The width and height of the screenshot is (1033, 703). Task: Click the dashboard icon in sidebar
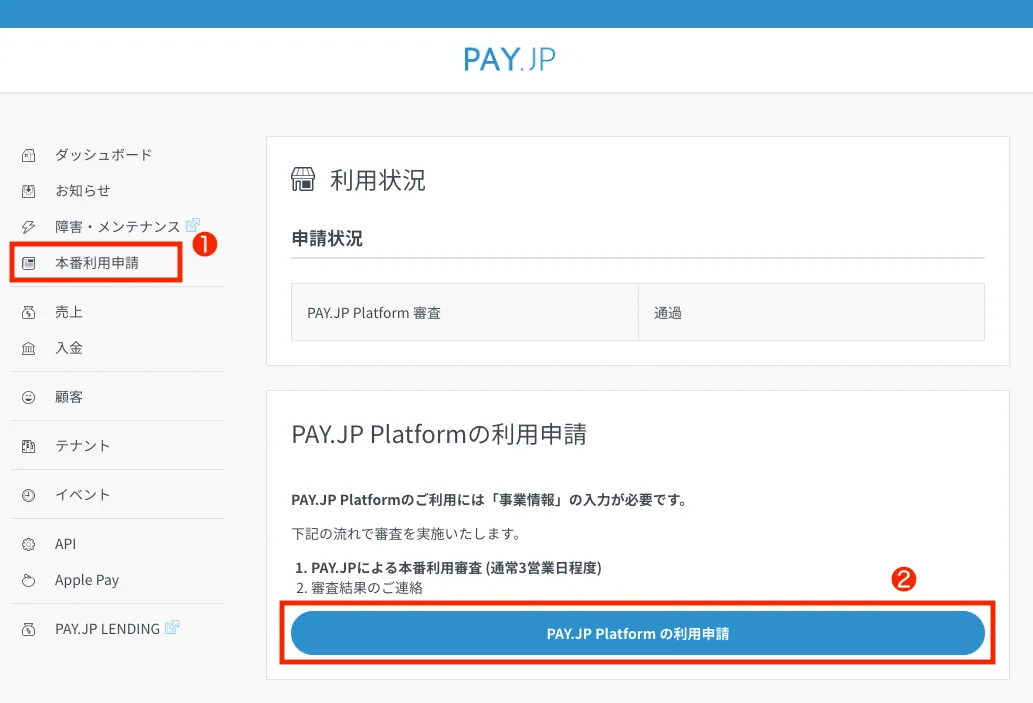[x=28, y=155]
